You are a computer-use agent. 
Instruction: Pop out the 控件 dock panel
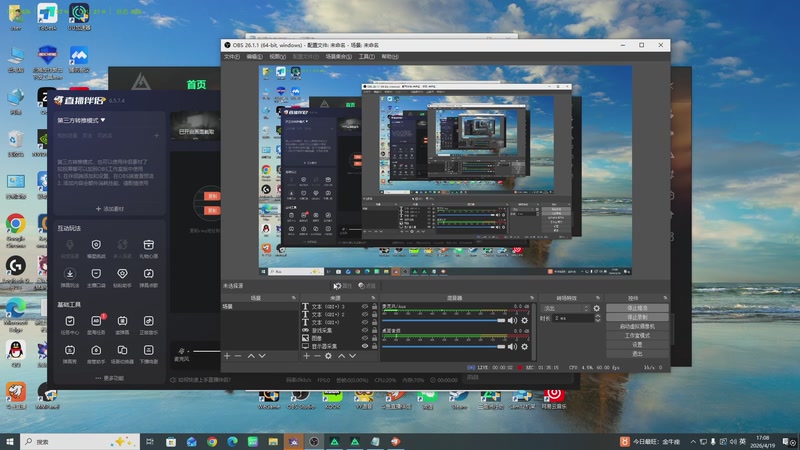click(665, 298)
